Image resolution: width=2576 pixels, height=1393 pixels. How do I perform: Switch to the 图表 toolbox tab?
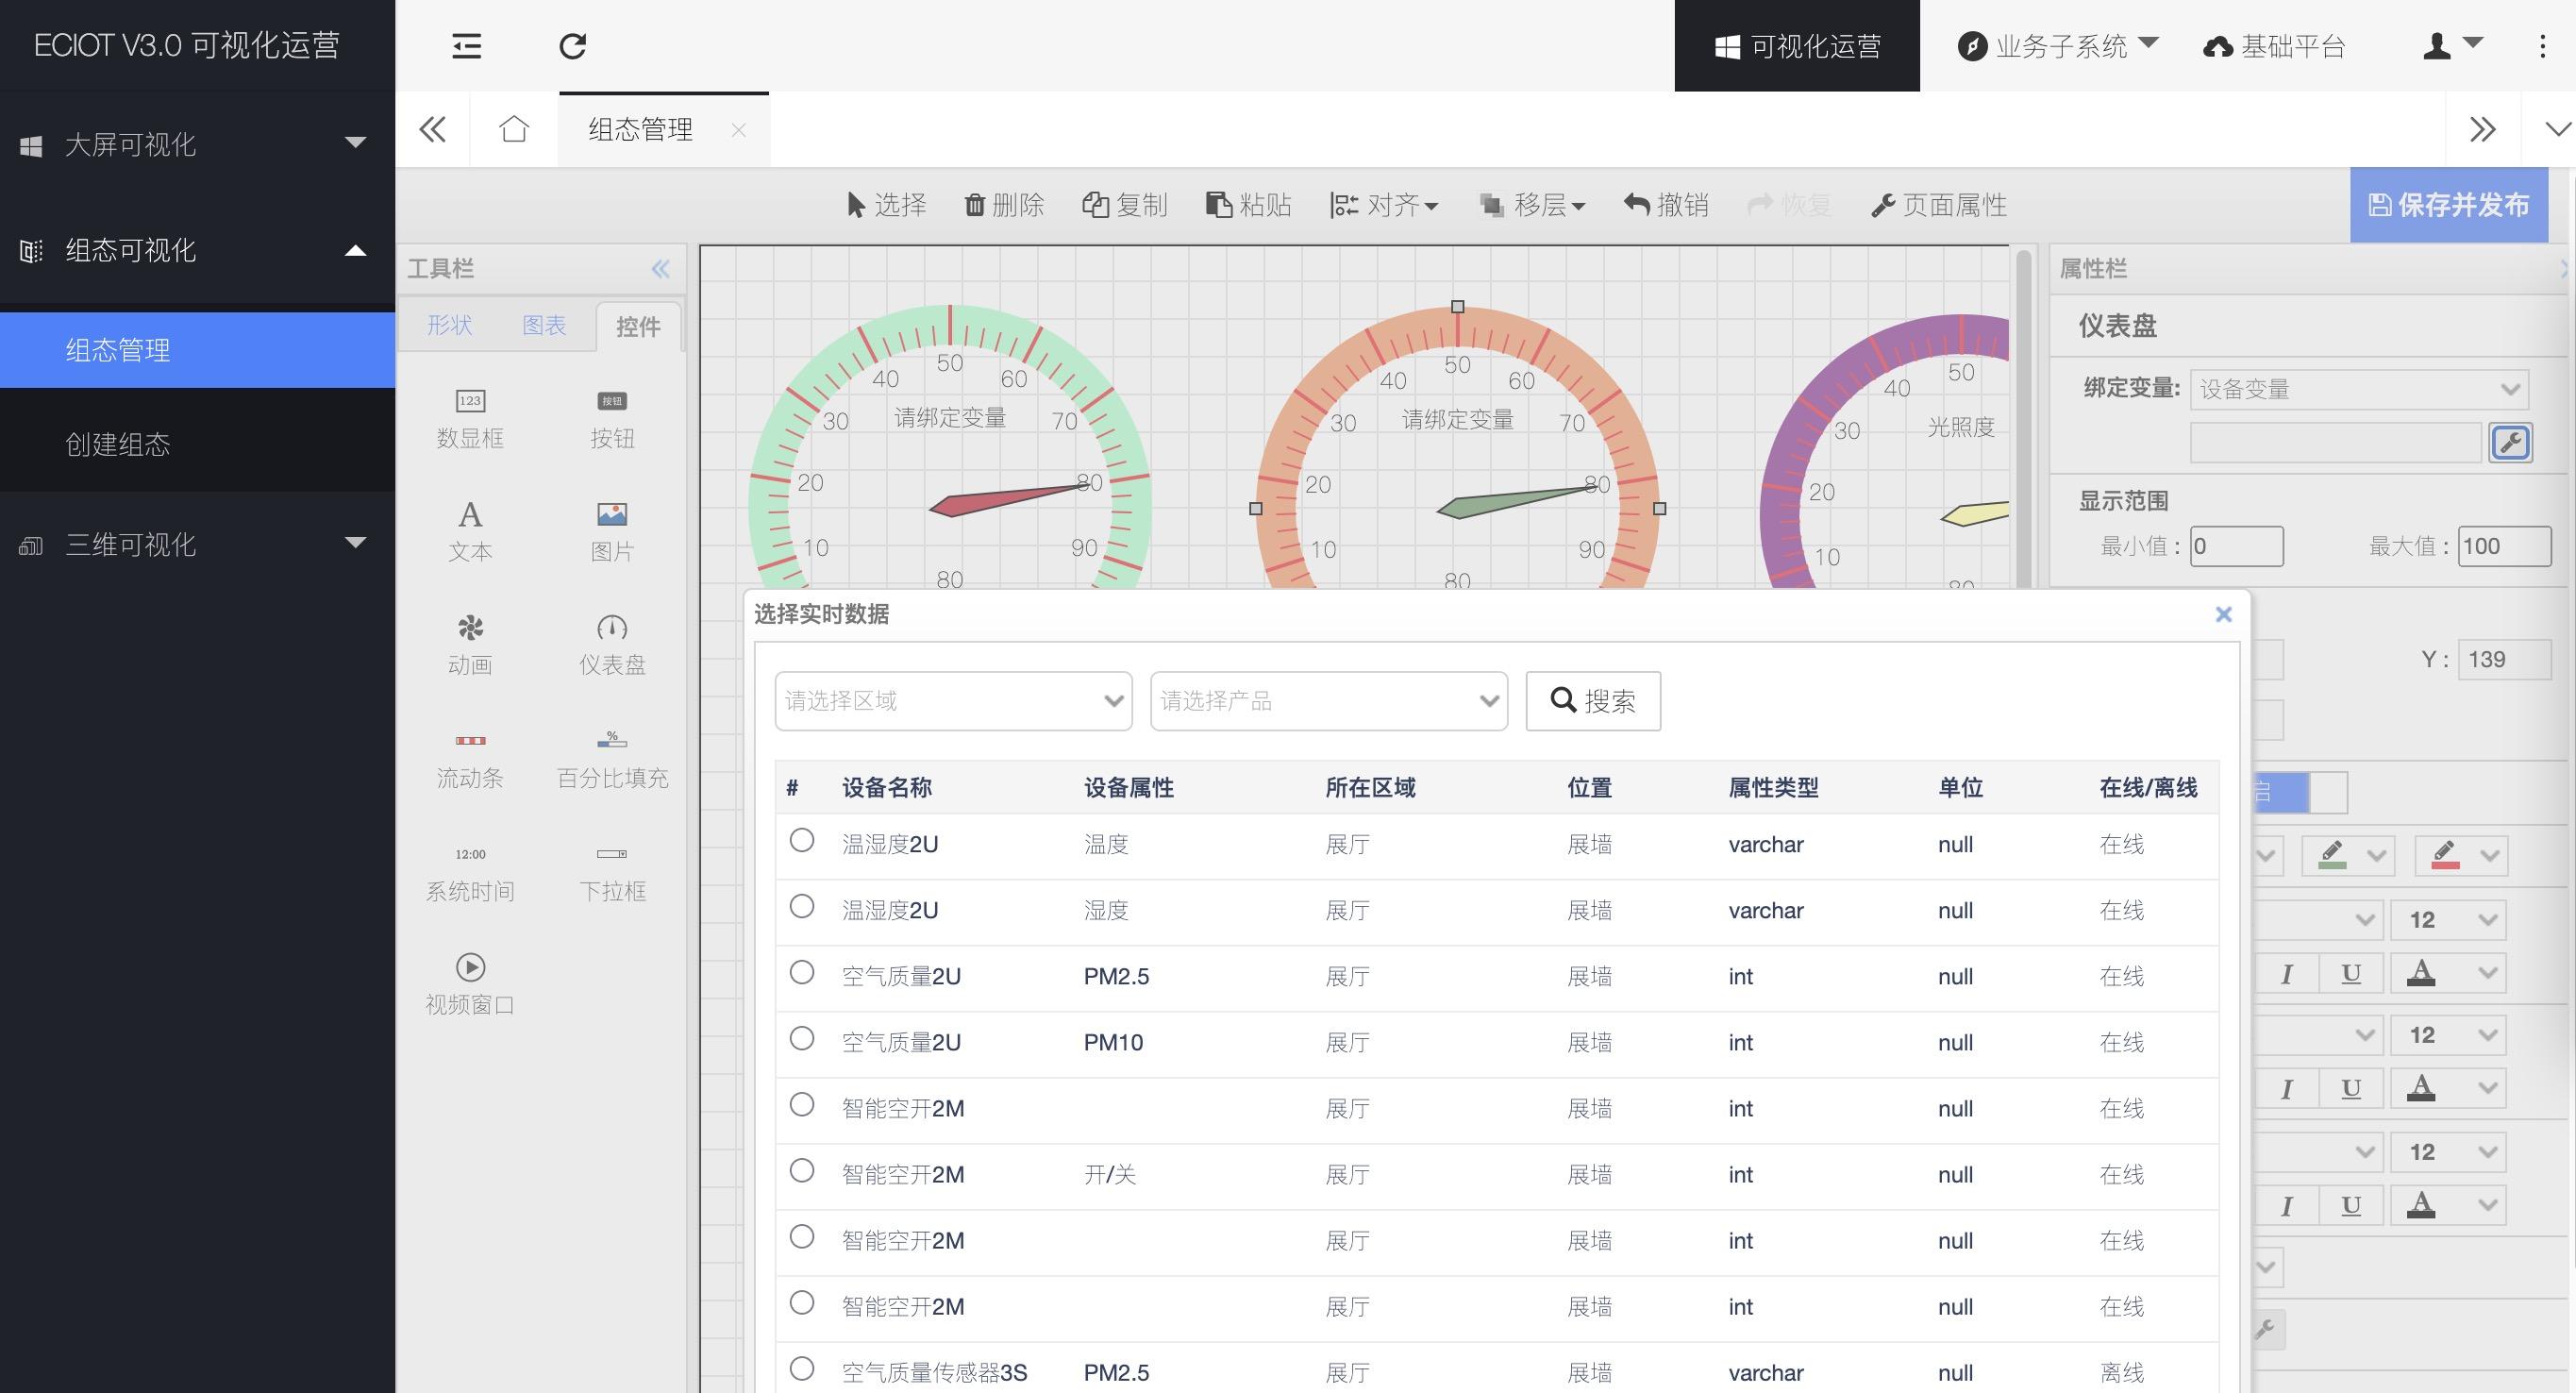tap(544, 325)
